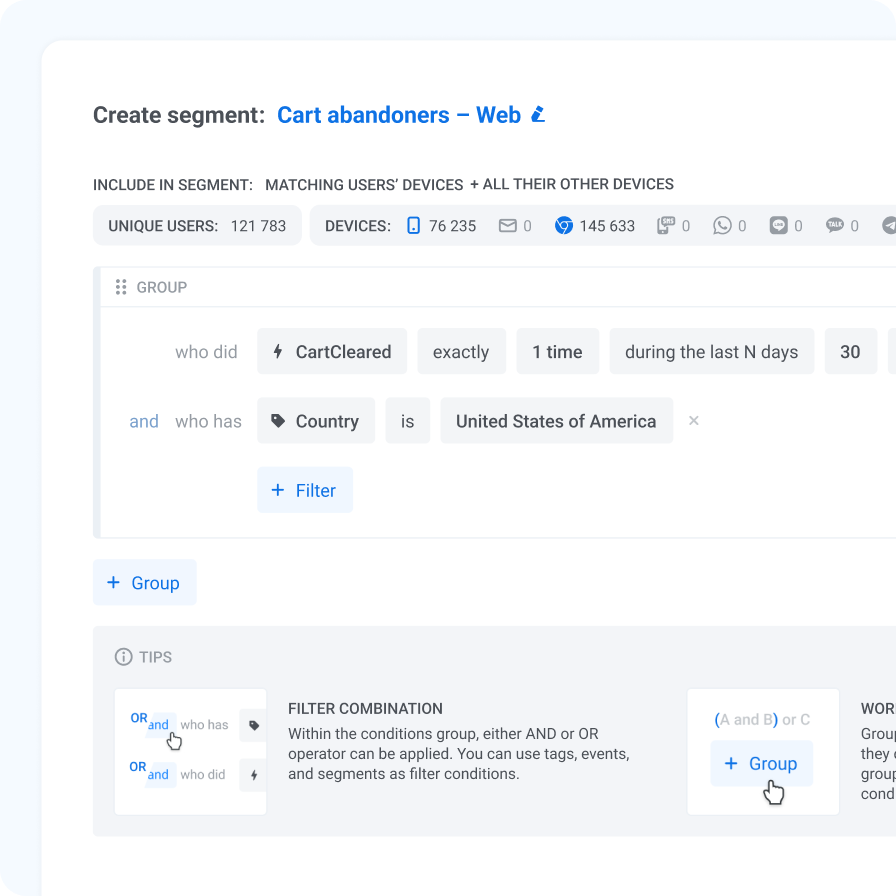Edit segment name via the pencil icon
Image resolution: width=896 pixels, height=896 pixels.
[538, 114]
